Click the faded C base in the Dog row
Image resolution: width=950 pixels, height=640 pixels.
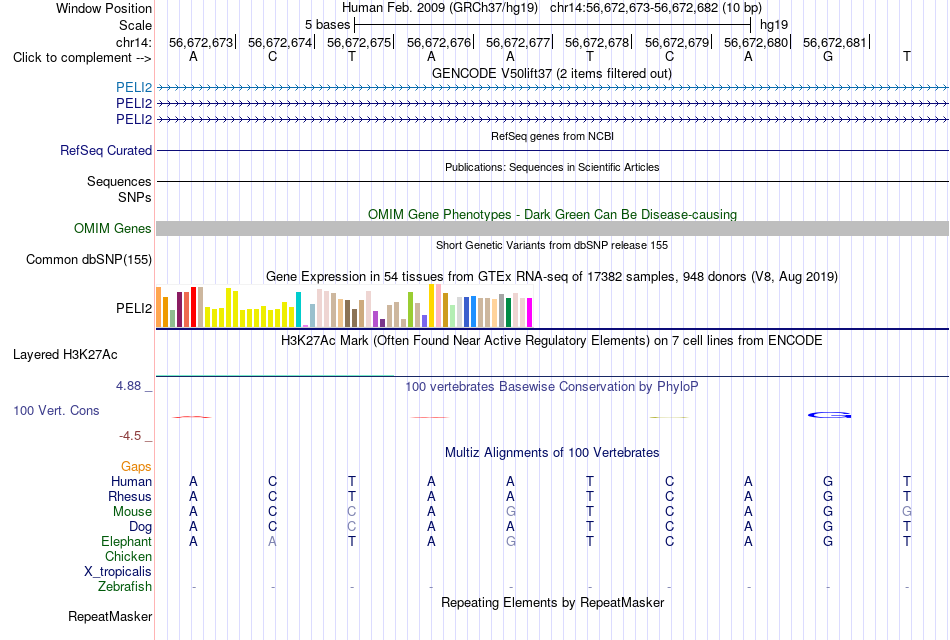click(x=352, y=527)
